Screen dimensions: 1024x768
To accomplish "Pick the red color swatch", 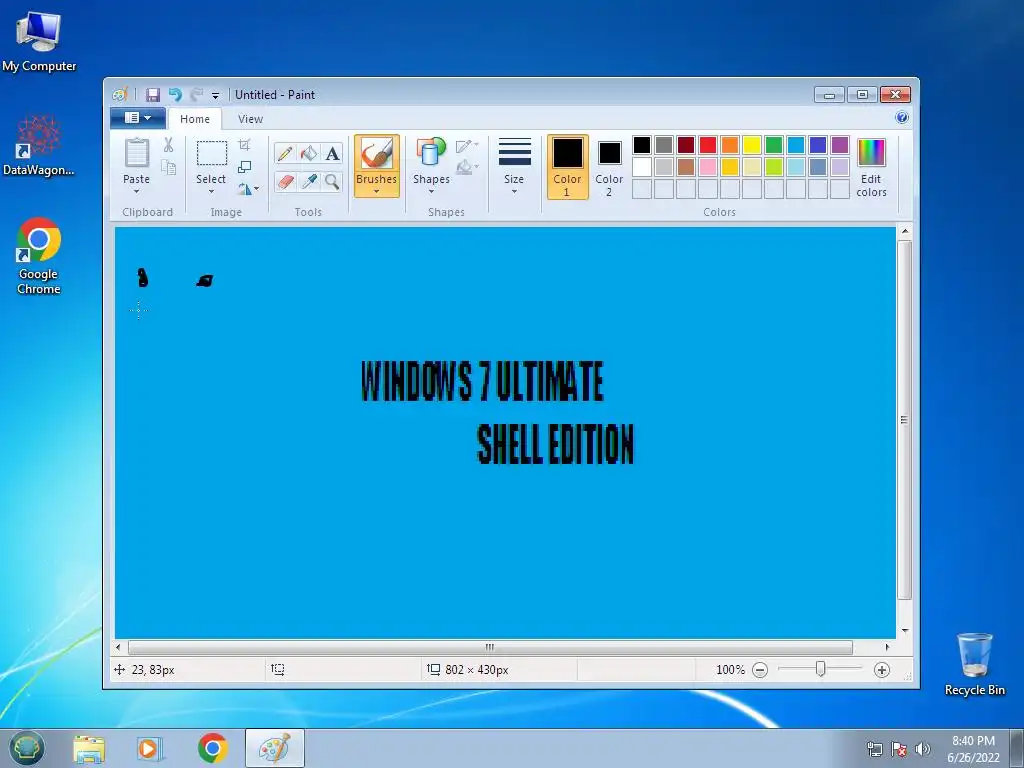I will tap(708, 145).
